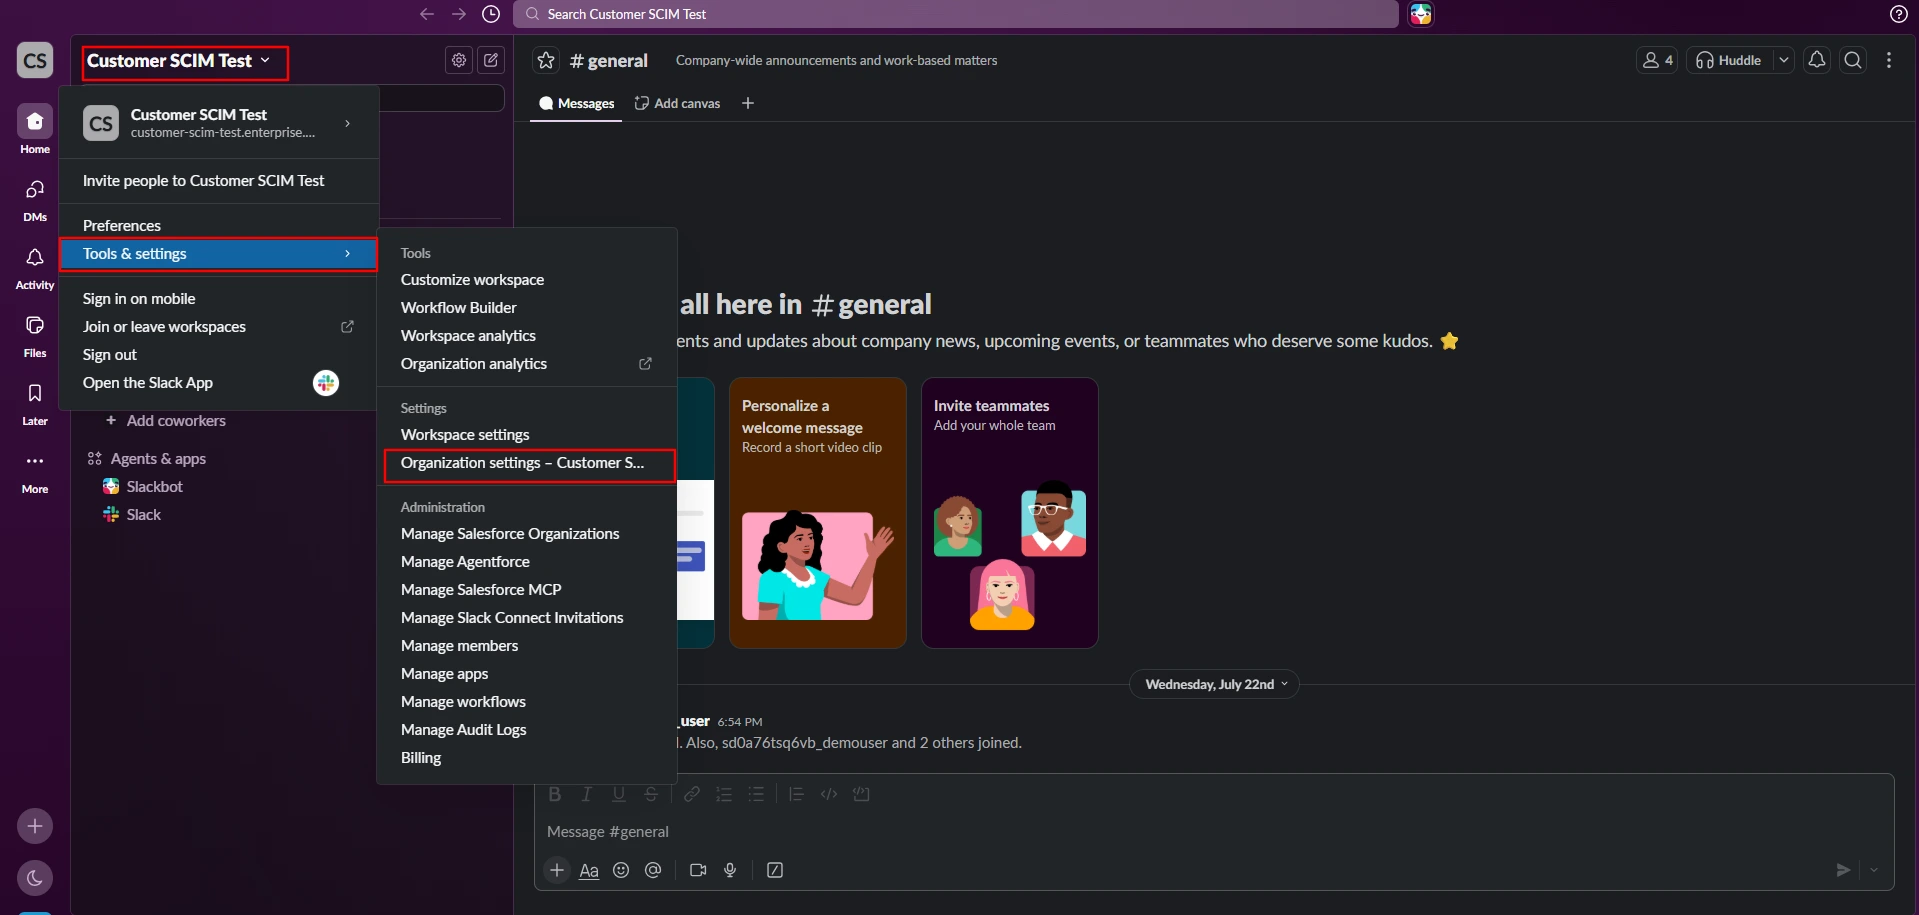View the 4 channel members
This screenshot has height=915, width=1919.
pyautogui.click(x=1657, y=60)
